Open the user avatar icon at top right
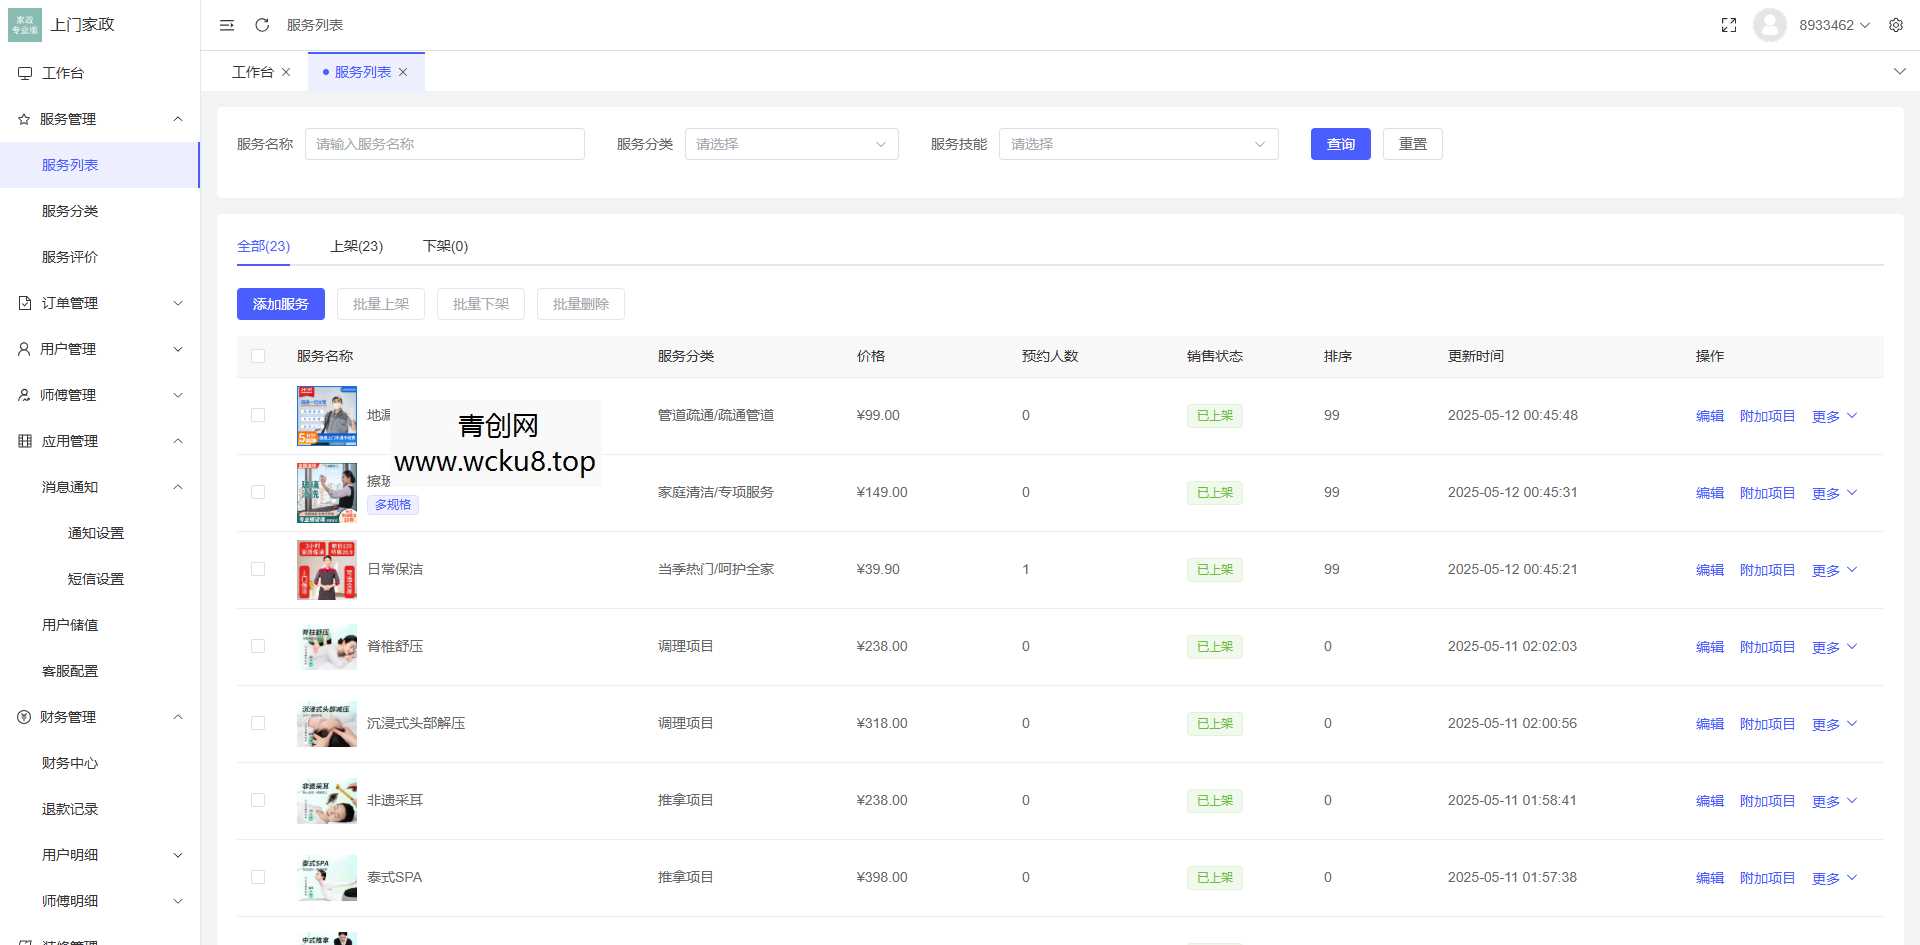The height and width of the screenshot is (945, 1920). [x=1769, y=24]
